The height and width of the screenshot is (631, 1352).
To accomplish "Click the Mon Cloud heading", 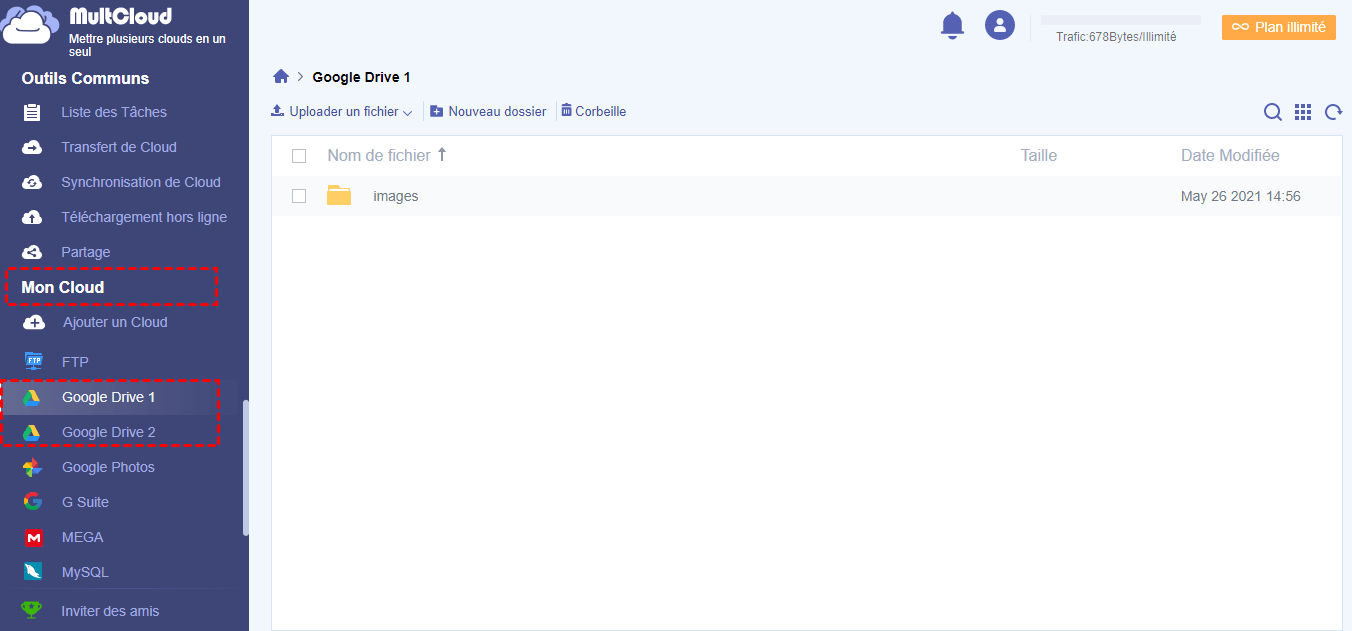I will tap(63, 287).
